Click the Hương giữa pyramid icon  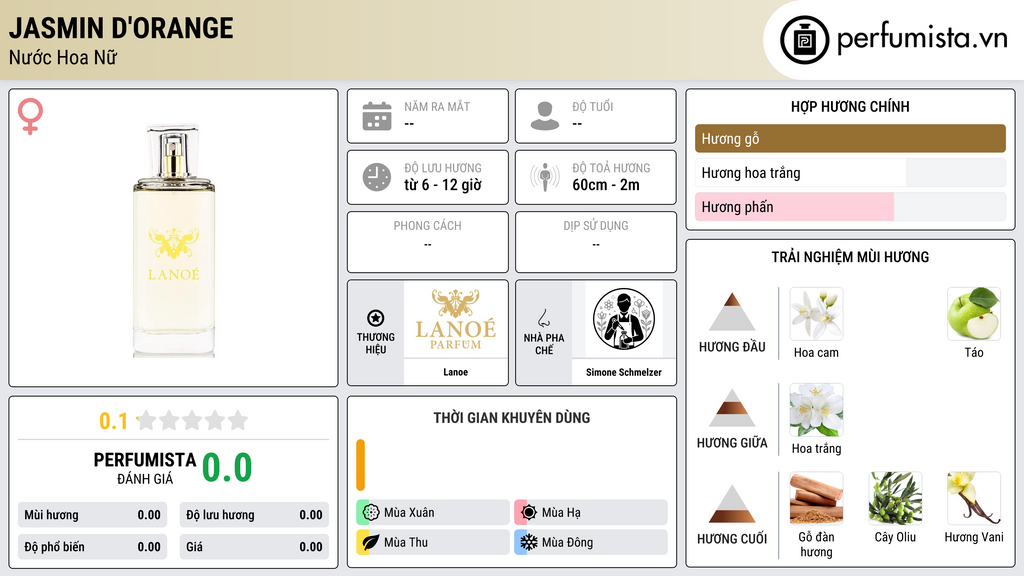(x=732, y=408)
